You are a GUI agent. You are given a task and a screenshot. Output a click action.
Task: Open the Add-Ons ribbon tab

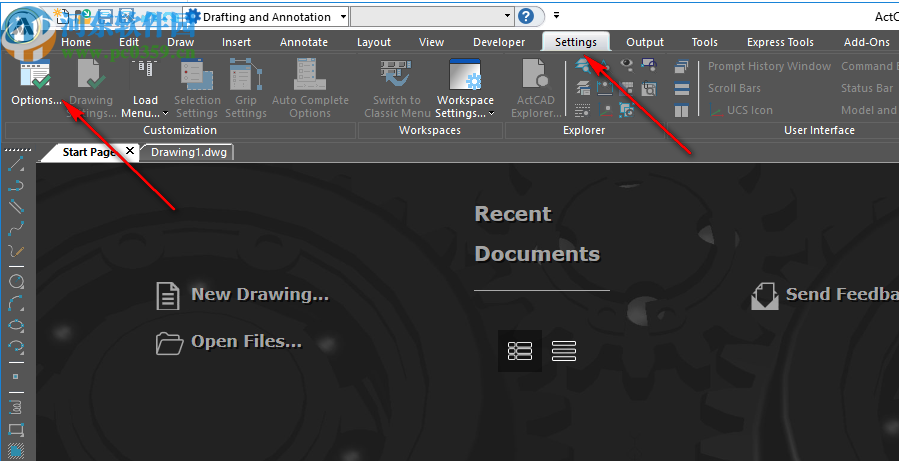[866, 42]
